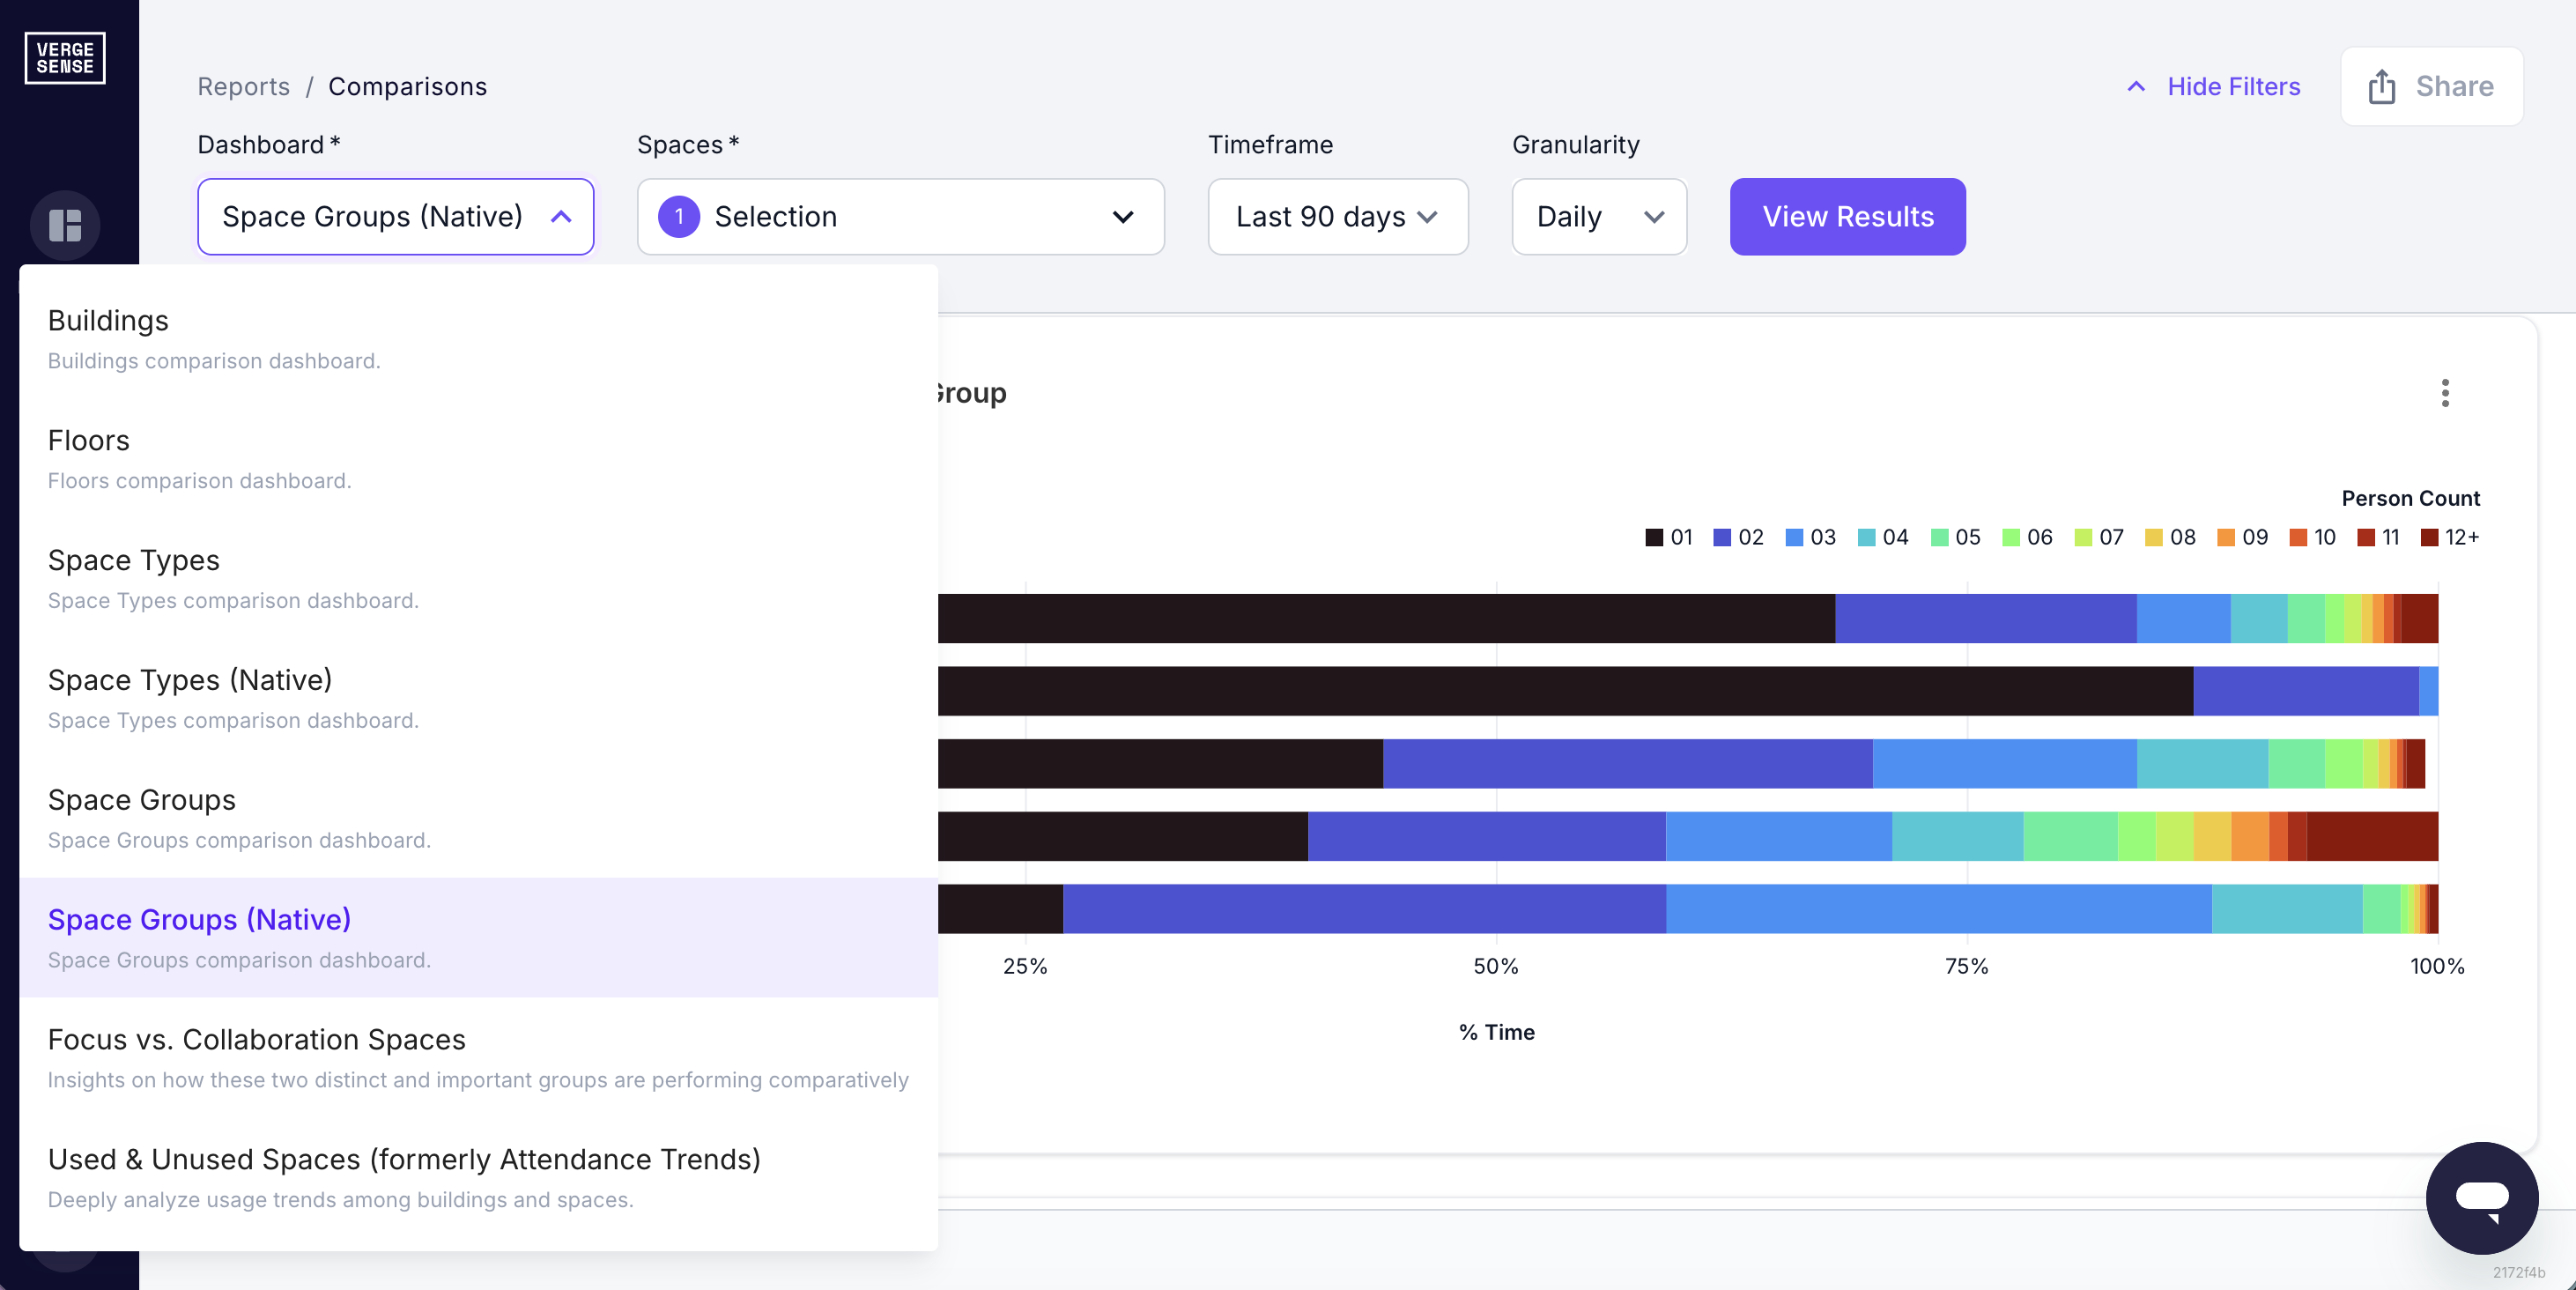Click the 11 legend color swatch
Viewport: 2576px width, 1290px height.
pyautogui.click(x=2366, y=538)
